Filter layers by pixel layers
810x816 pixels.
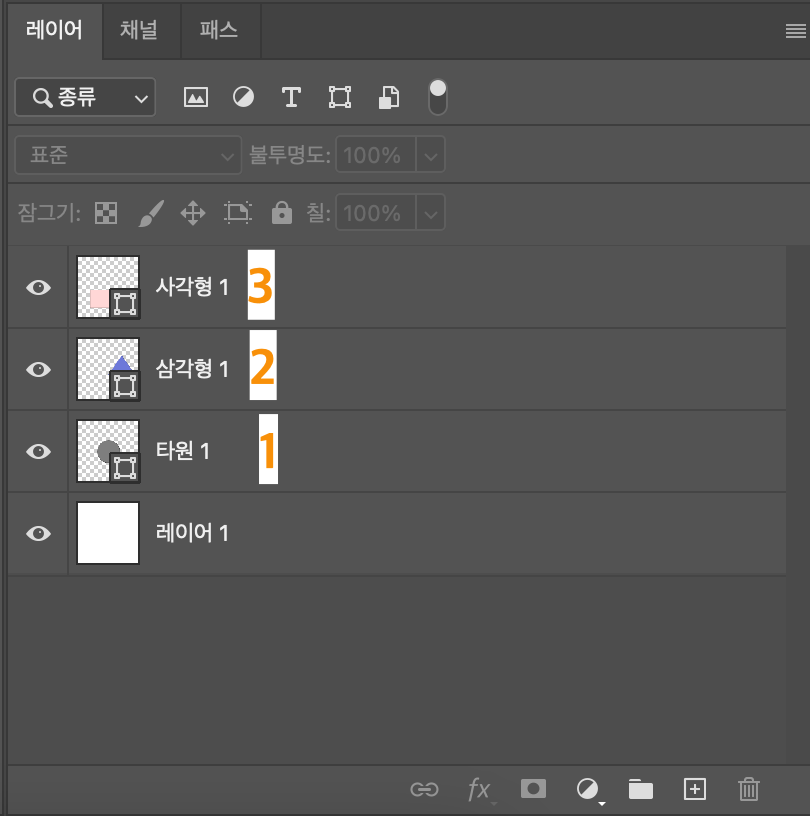196,97
